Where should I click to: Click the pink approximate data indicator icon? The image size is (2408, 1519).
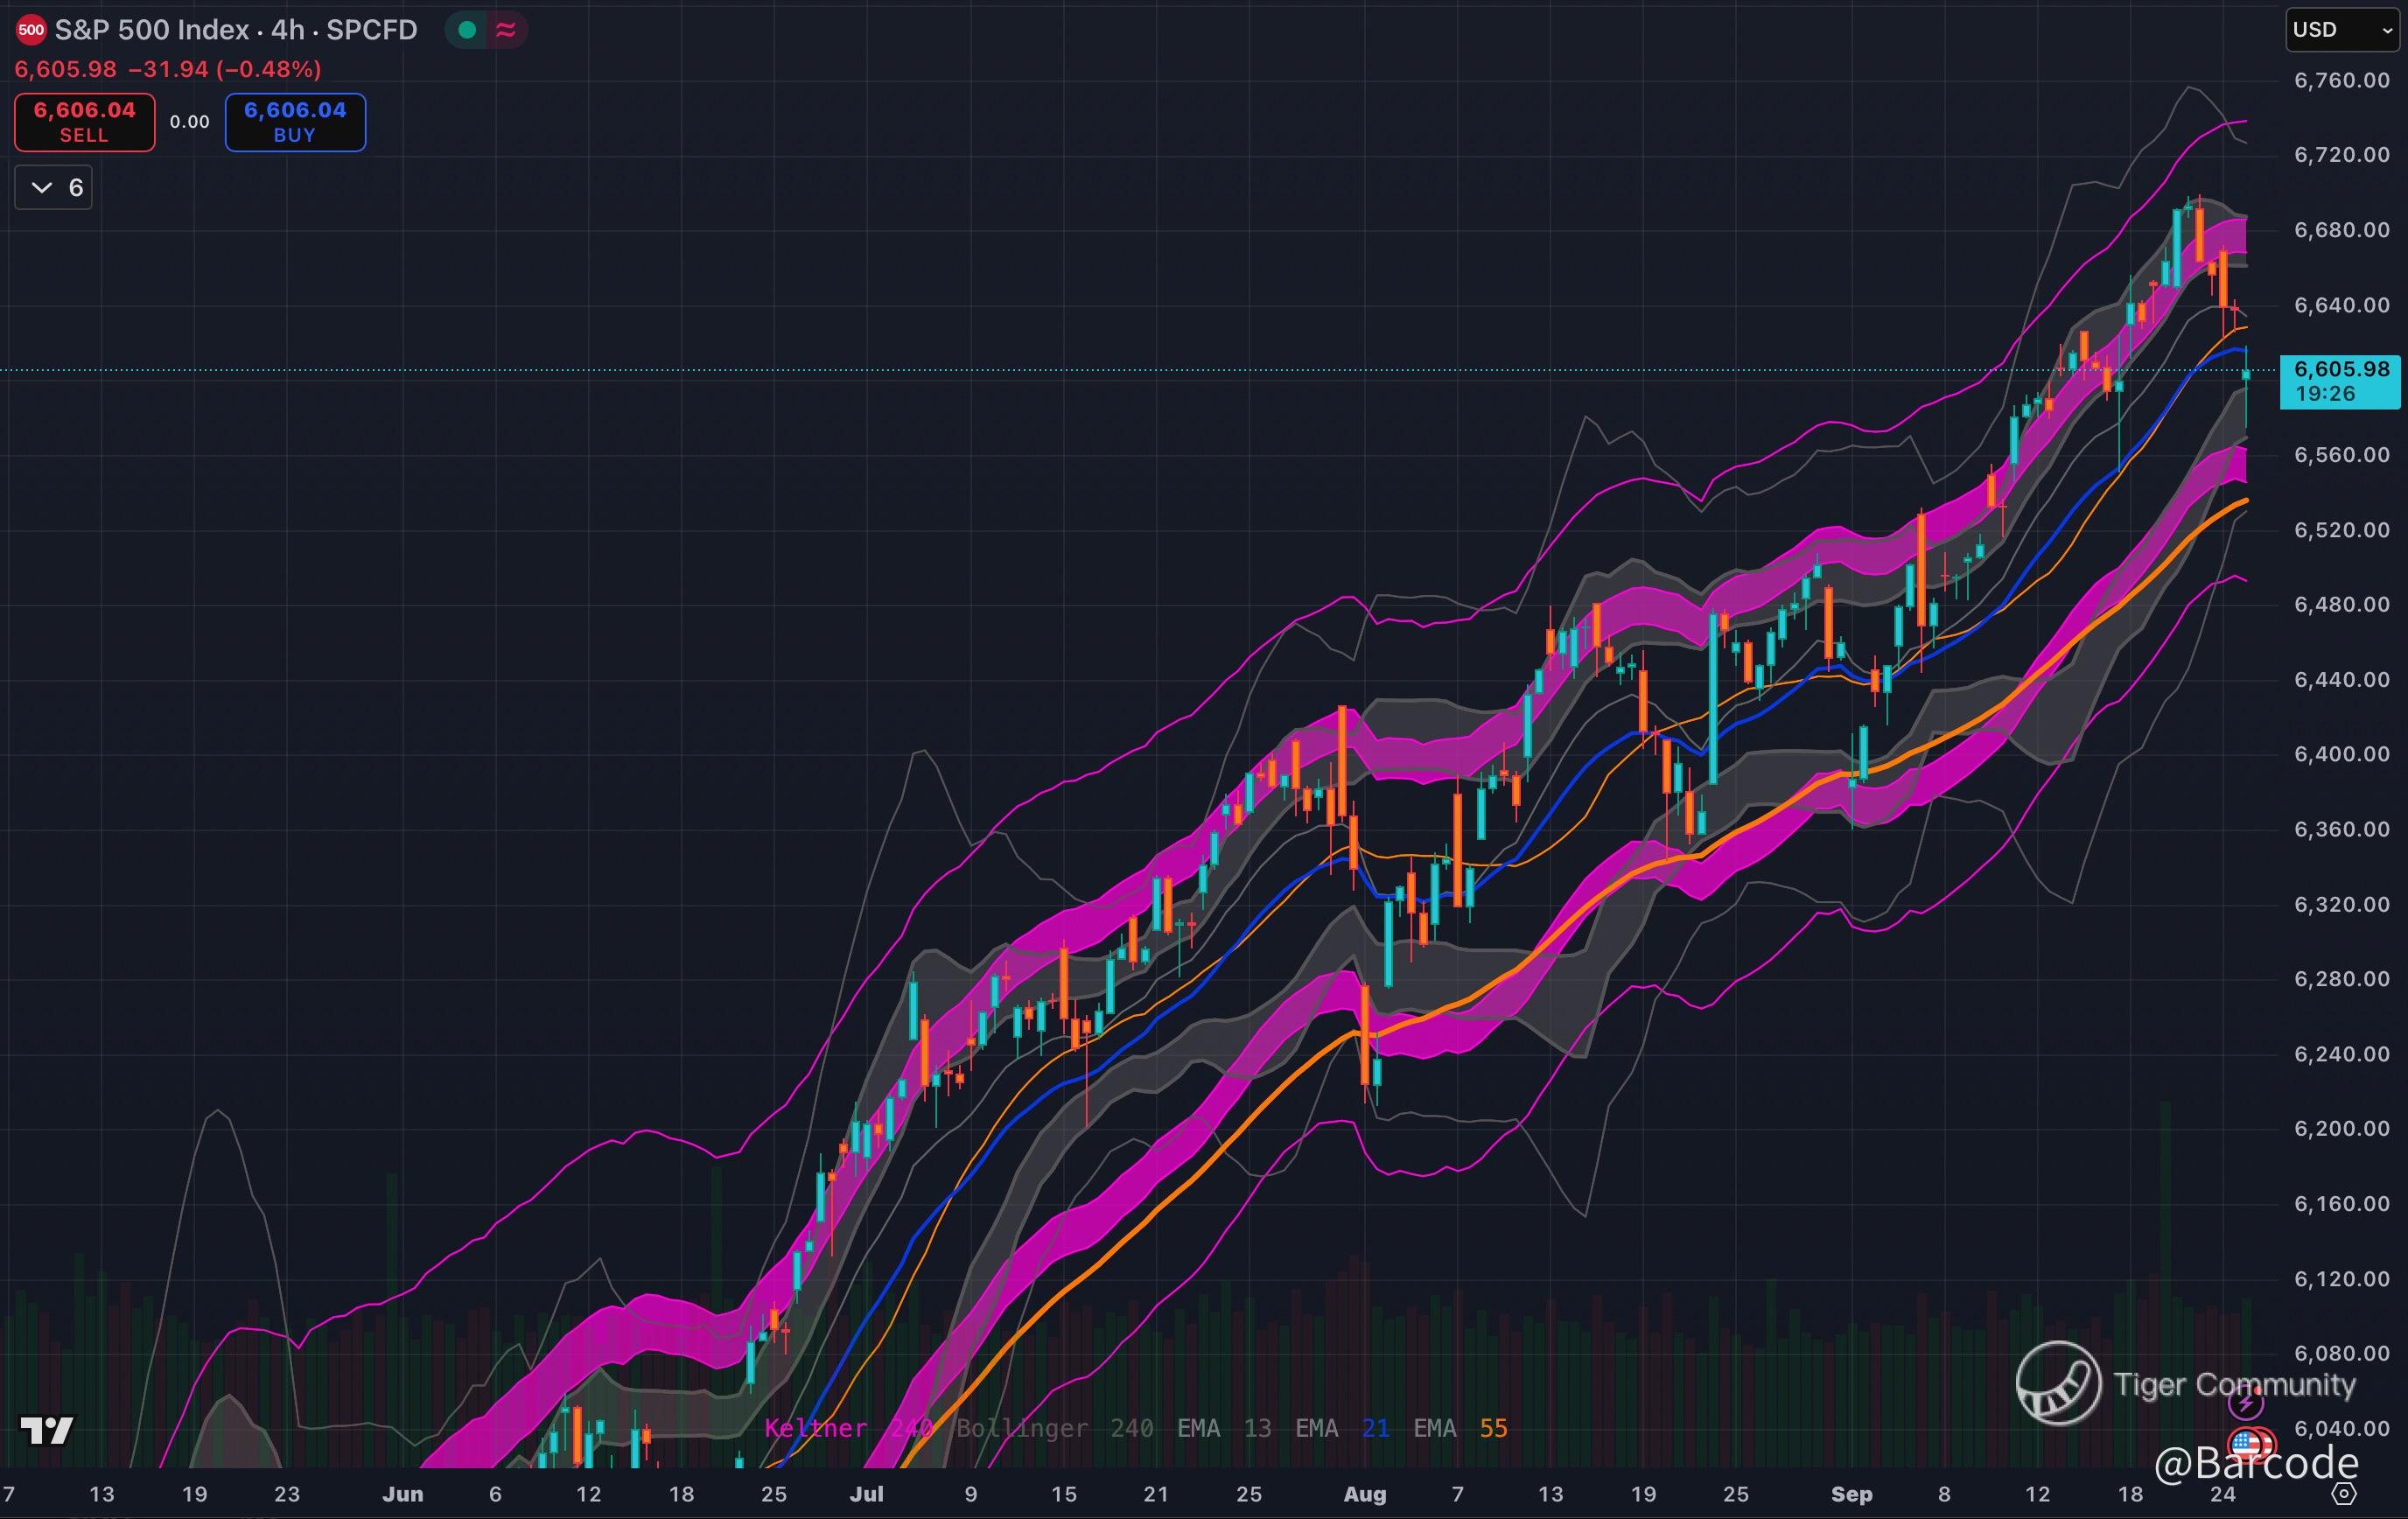coord(506,30)
